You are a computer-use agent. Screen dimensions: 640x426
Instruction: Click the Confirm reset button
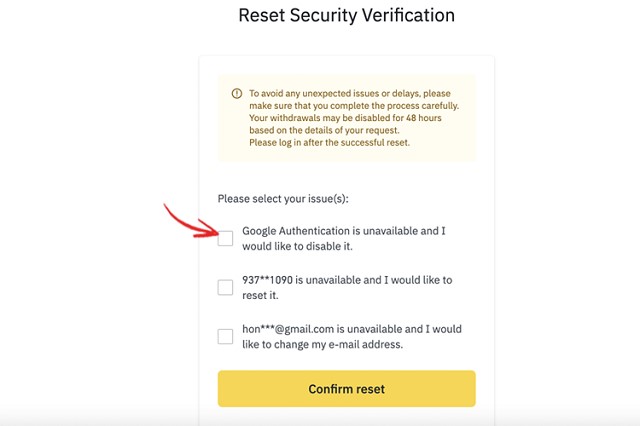[x=347, y=388]
